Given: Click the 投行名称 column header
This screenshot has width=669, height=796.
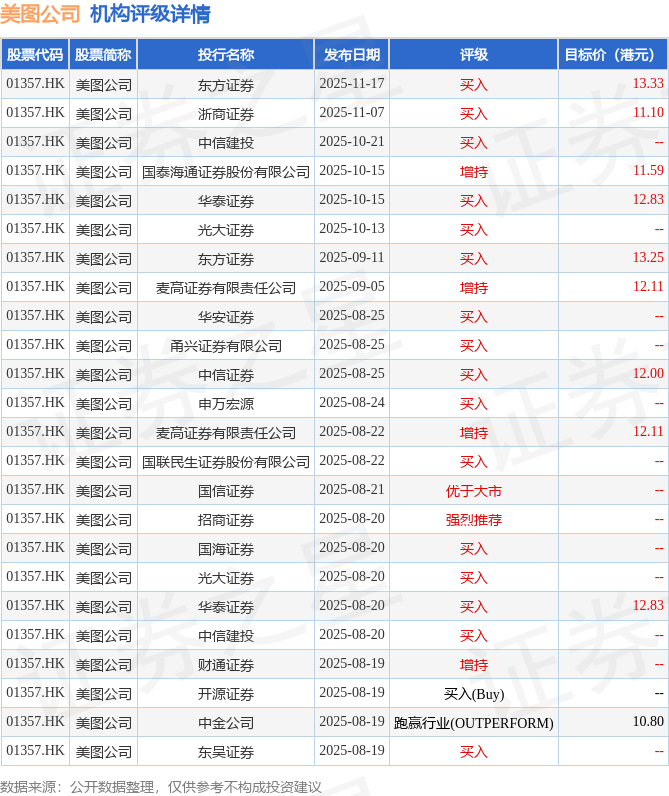Looking at the screenshot, I should coord(226,54).
